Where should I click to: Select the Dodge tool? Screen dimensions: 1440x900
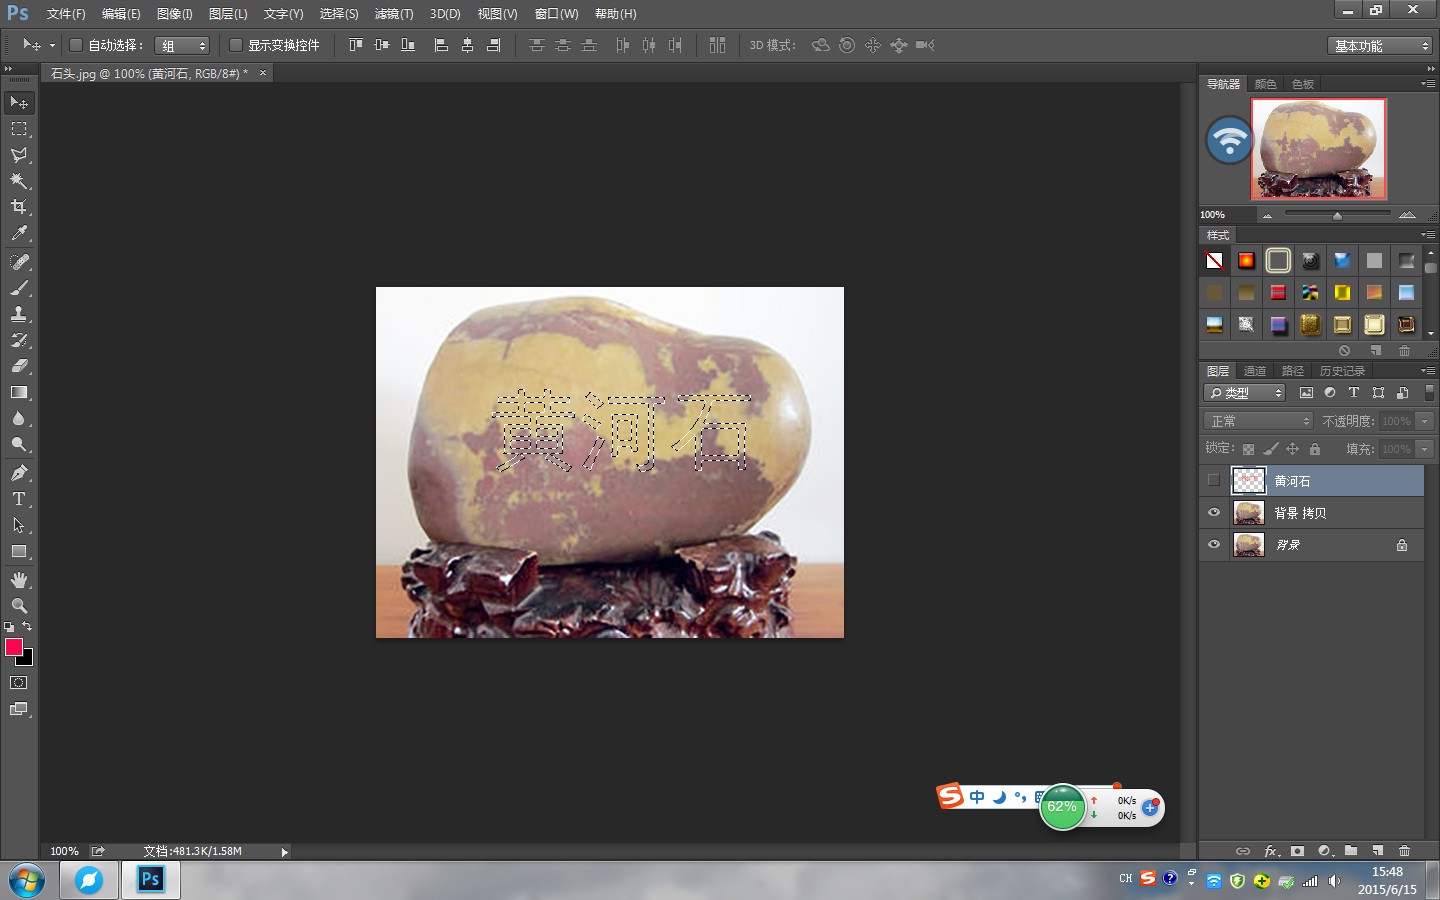coord(19,444)
